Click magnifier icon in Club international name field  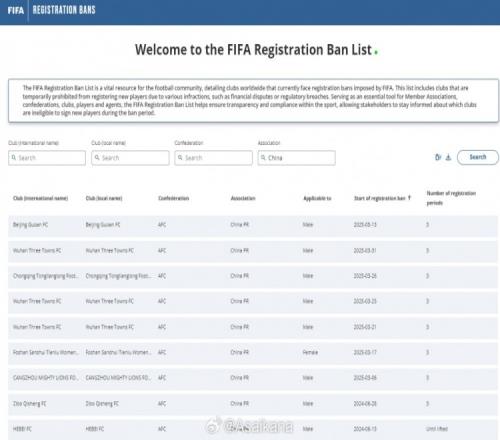[14, 158]
